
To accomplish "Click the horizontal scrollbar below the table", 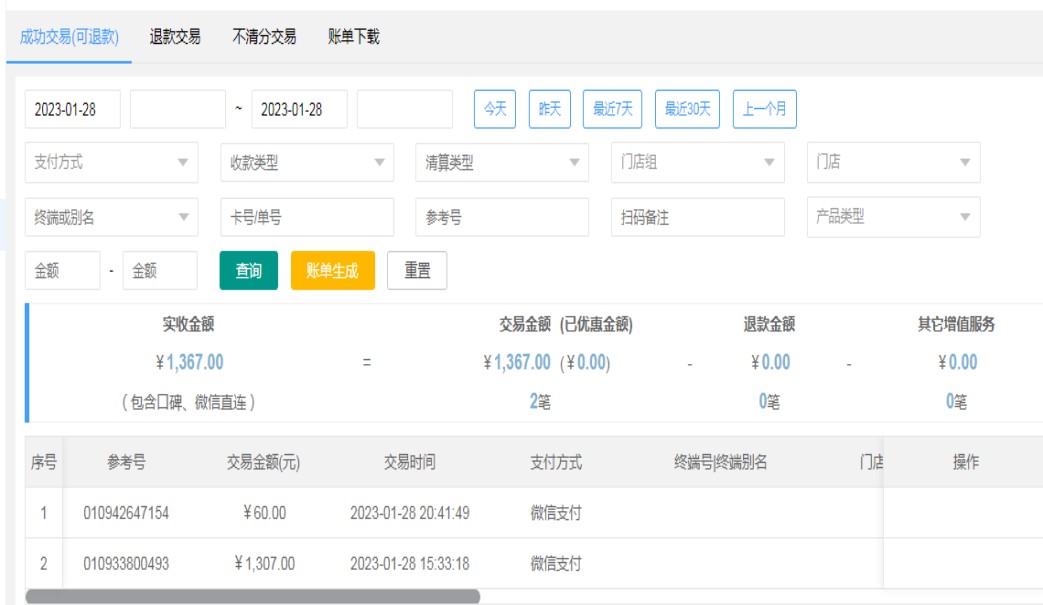I will tap(252, 597).
